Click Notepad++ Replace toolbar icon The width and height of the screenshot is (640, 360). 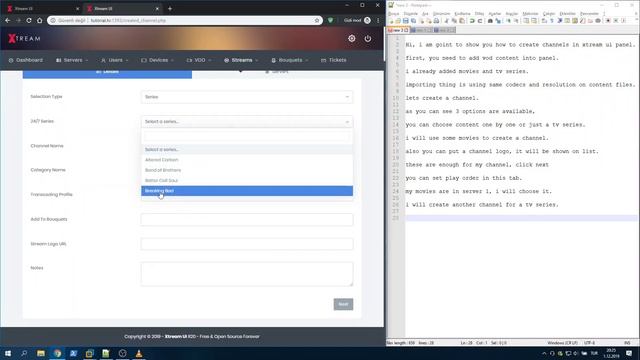coord(498,21)
